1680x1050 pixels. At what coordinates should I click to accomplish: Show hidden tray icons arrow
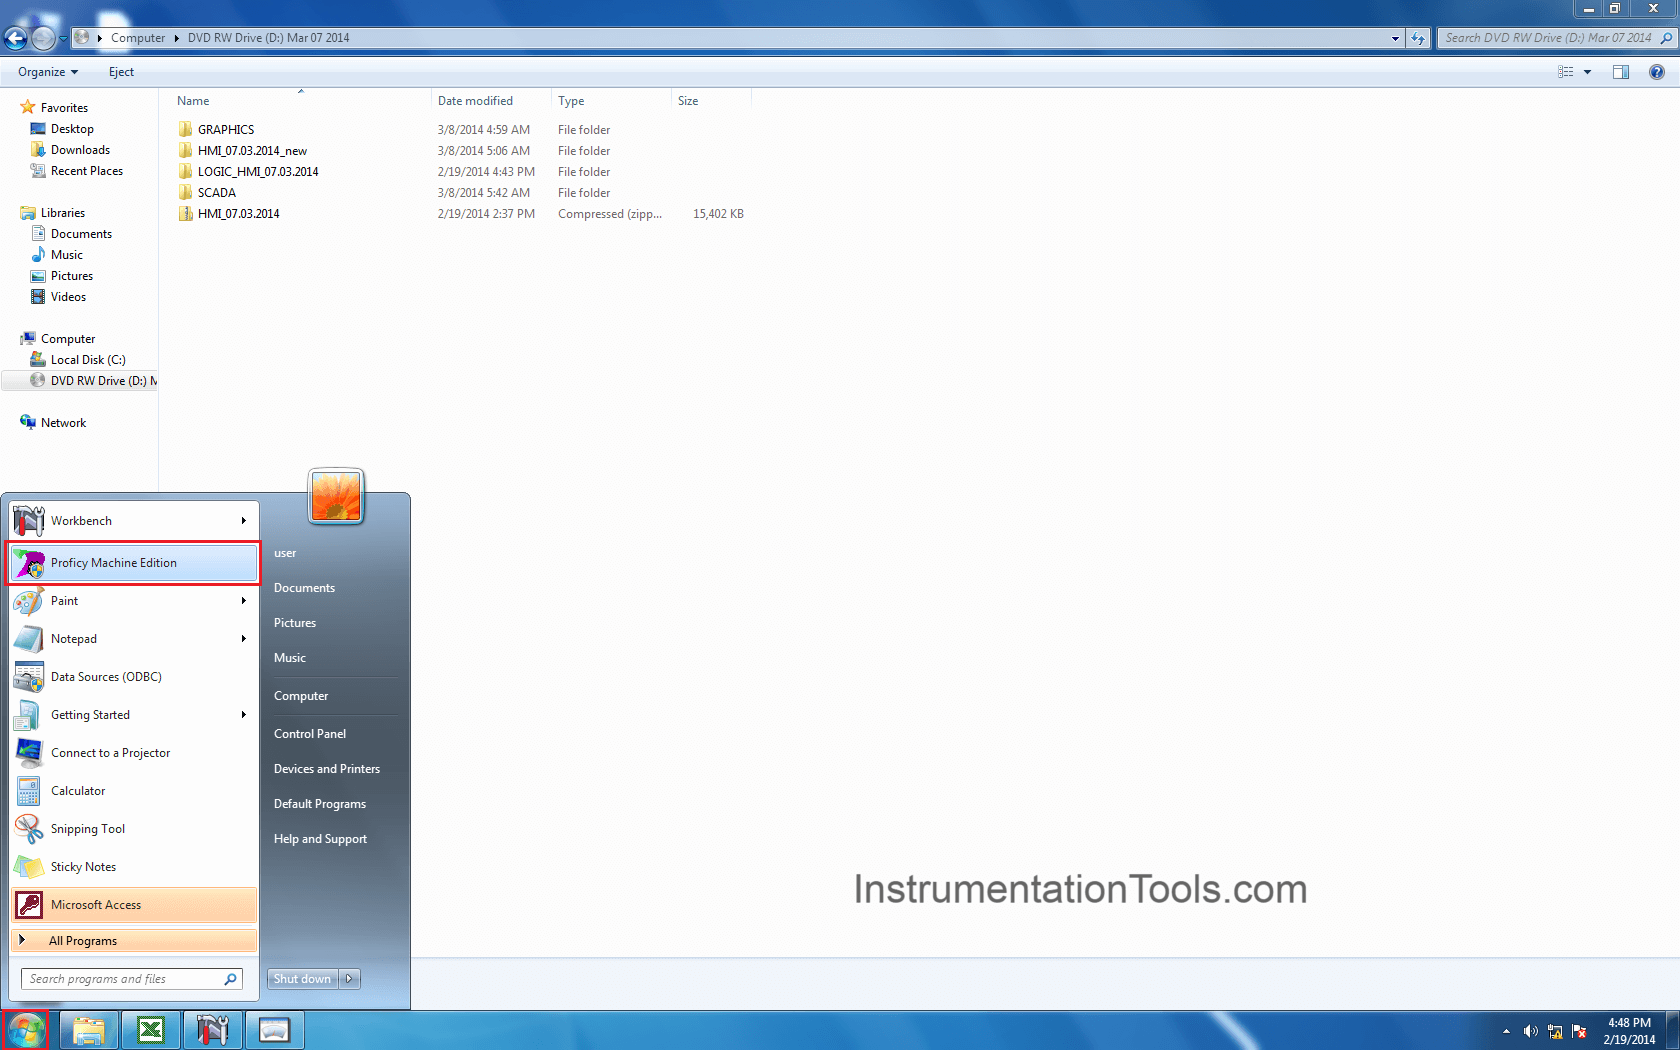coord(1506,1031)
